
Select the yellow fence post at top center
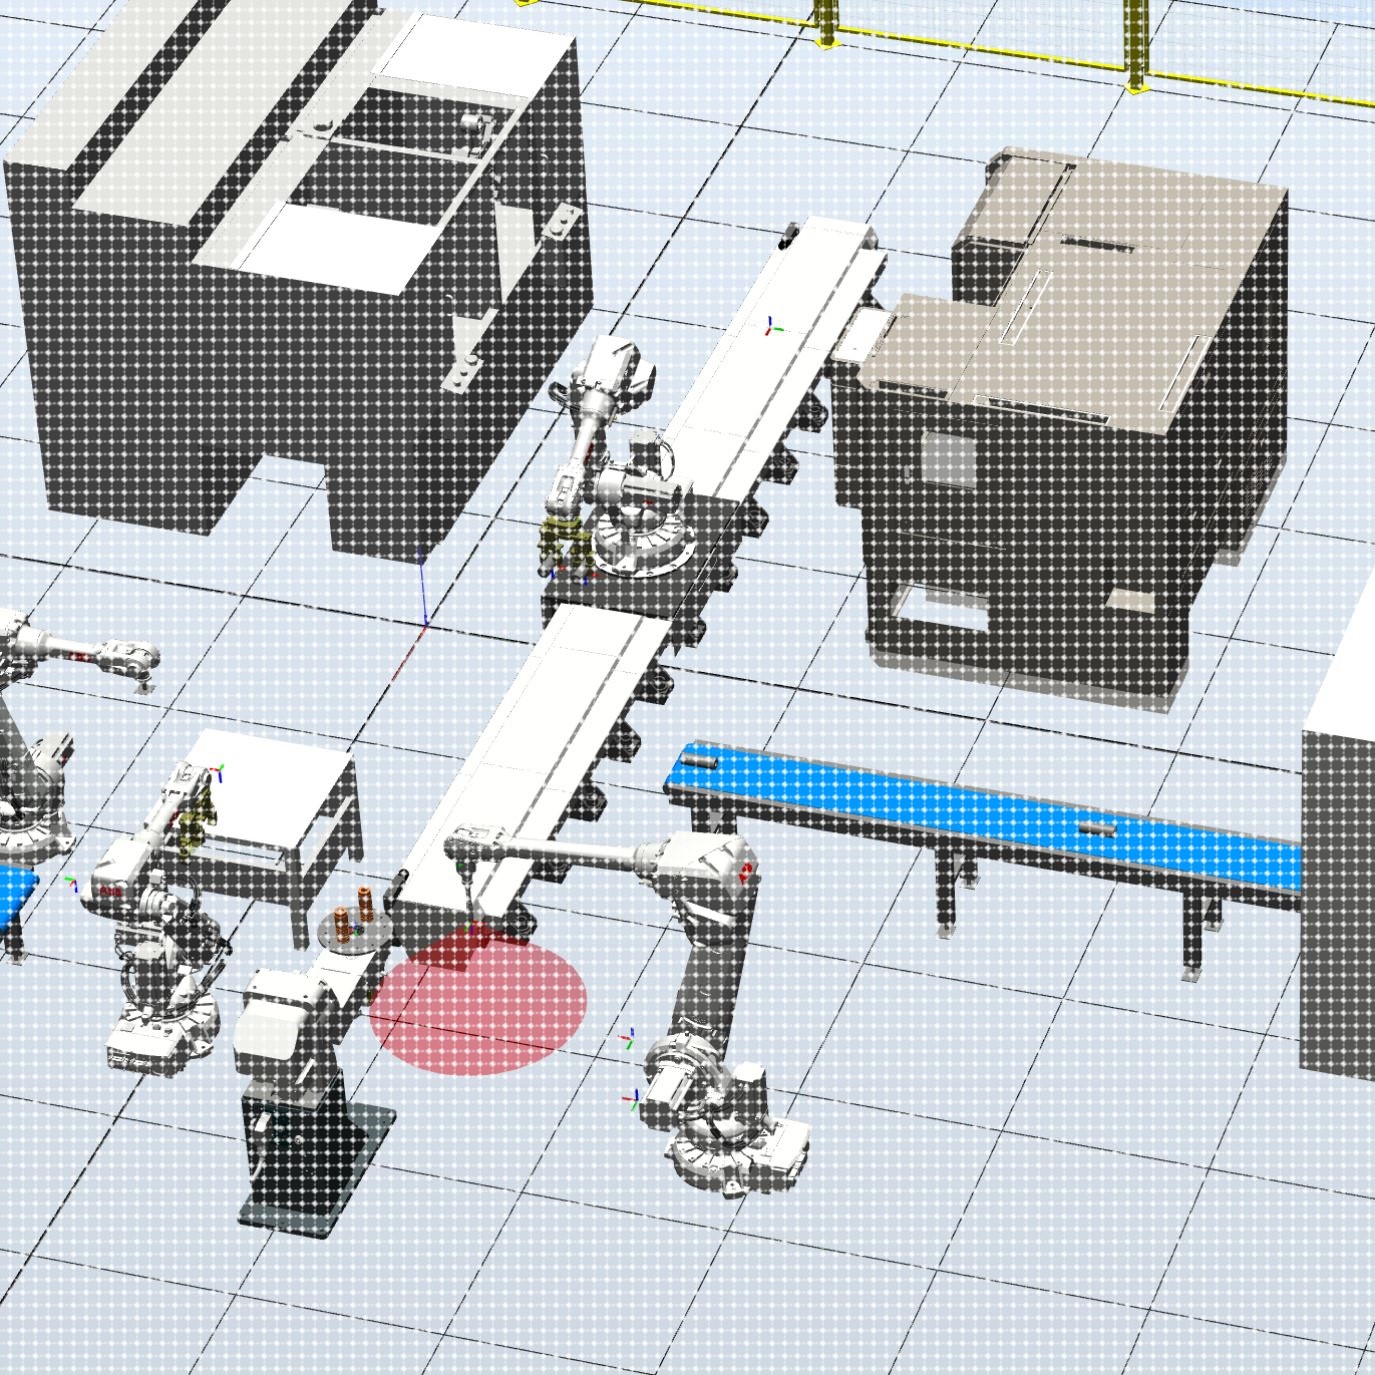(x=825, y=24)
